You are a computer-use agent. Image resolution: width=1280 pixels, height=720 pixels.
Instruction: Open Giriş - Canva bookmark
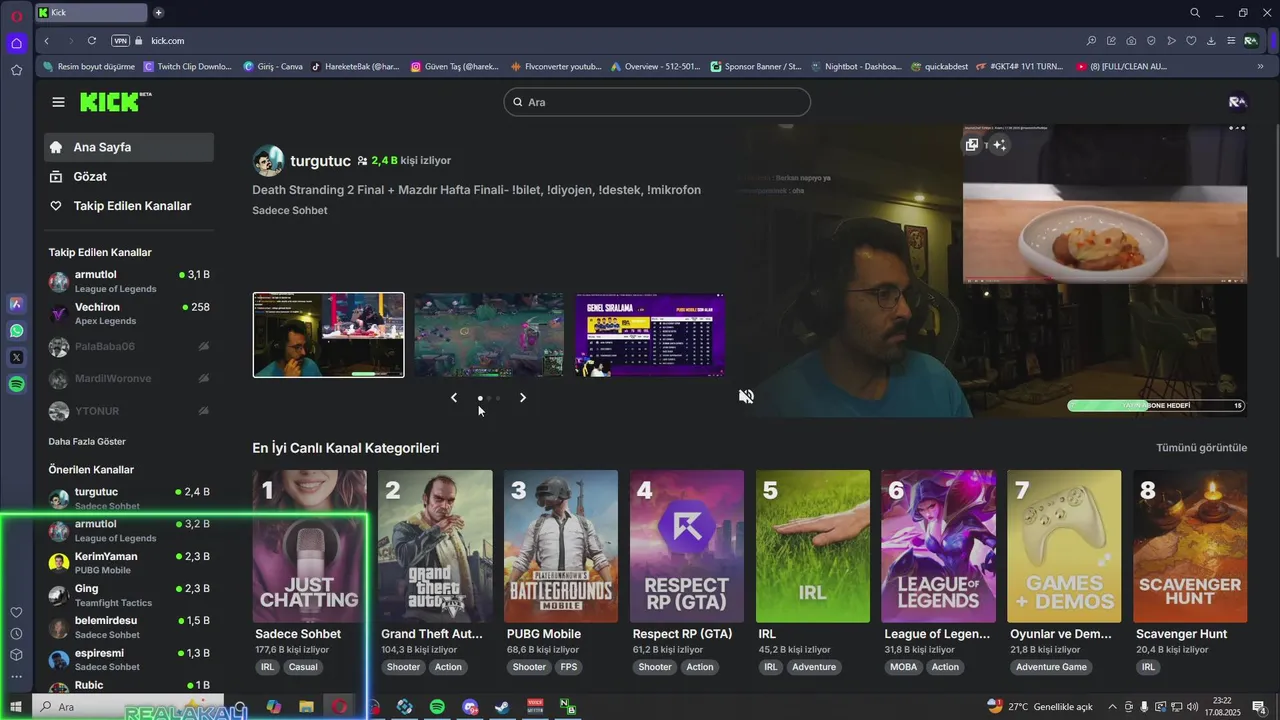point(273,67)
